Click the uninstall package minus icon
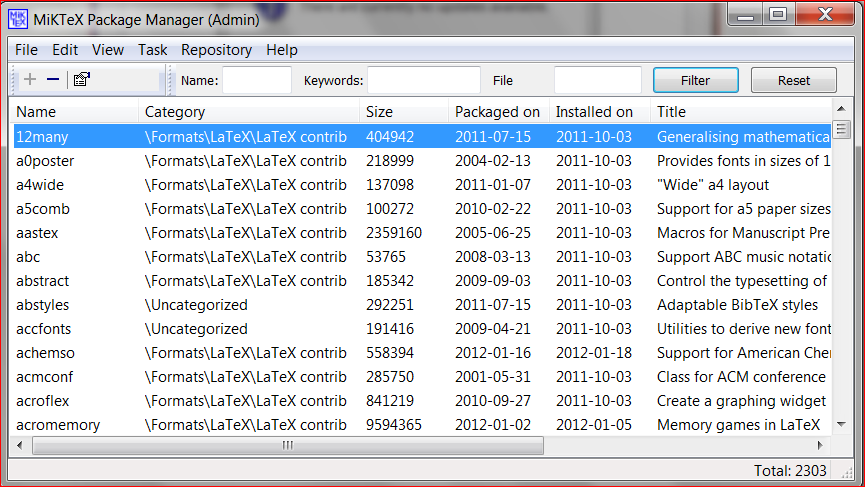 pyautogui.click(x=53, y=79)
